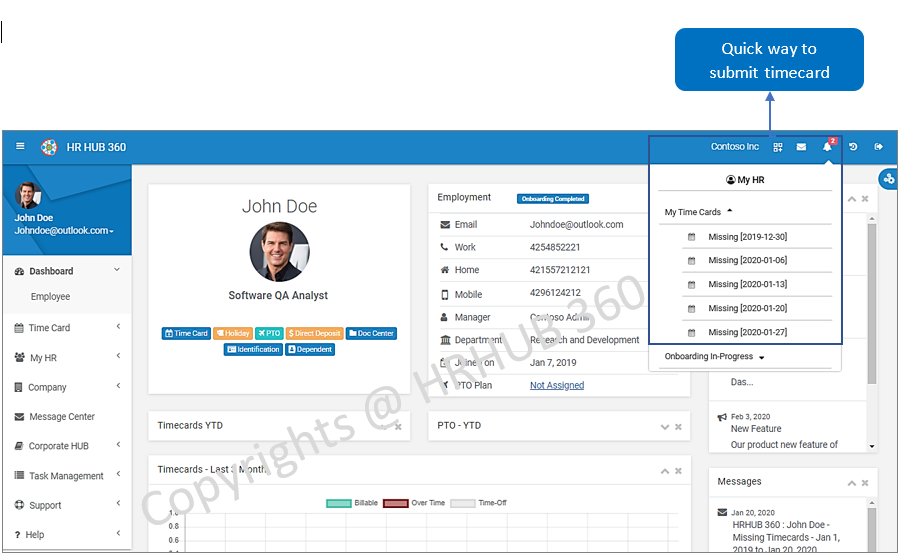904x557 pixels.
Task: Expand Onboarding In-Progress section
Action: (x=714, y=356)
